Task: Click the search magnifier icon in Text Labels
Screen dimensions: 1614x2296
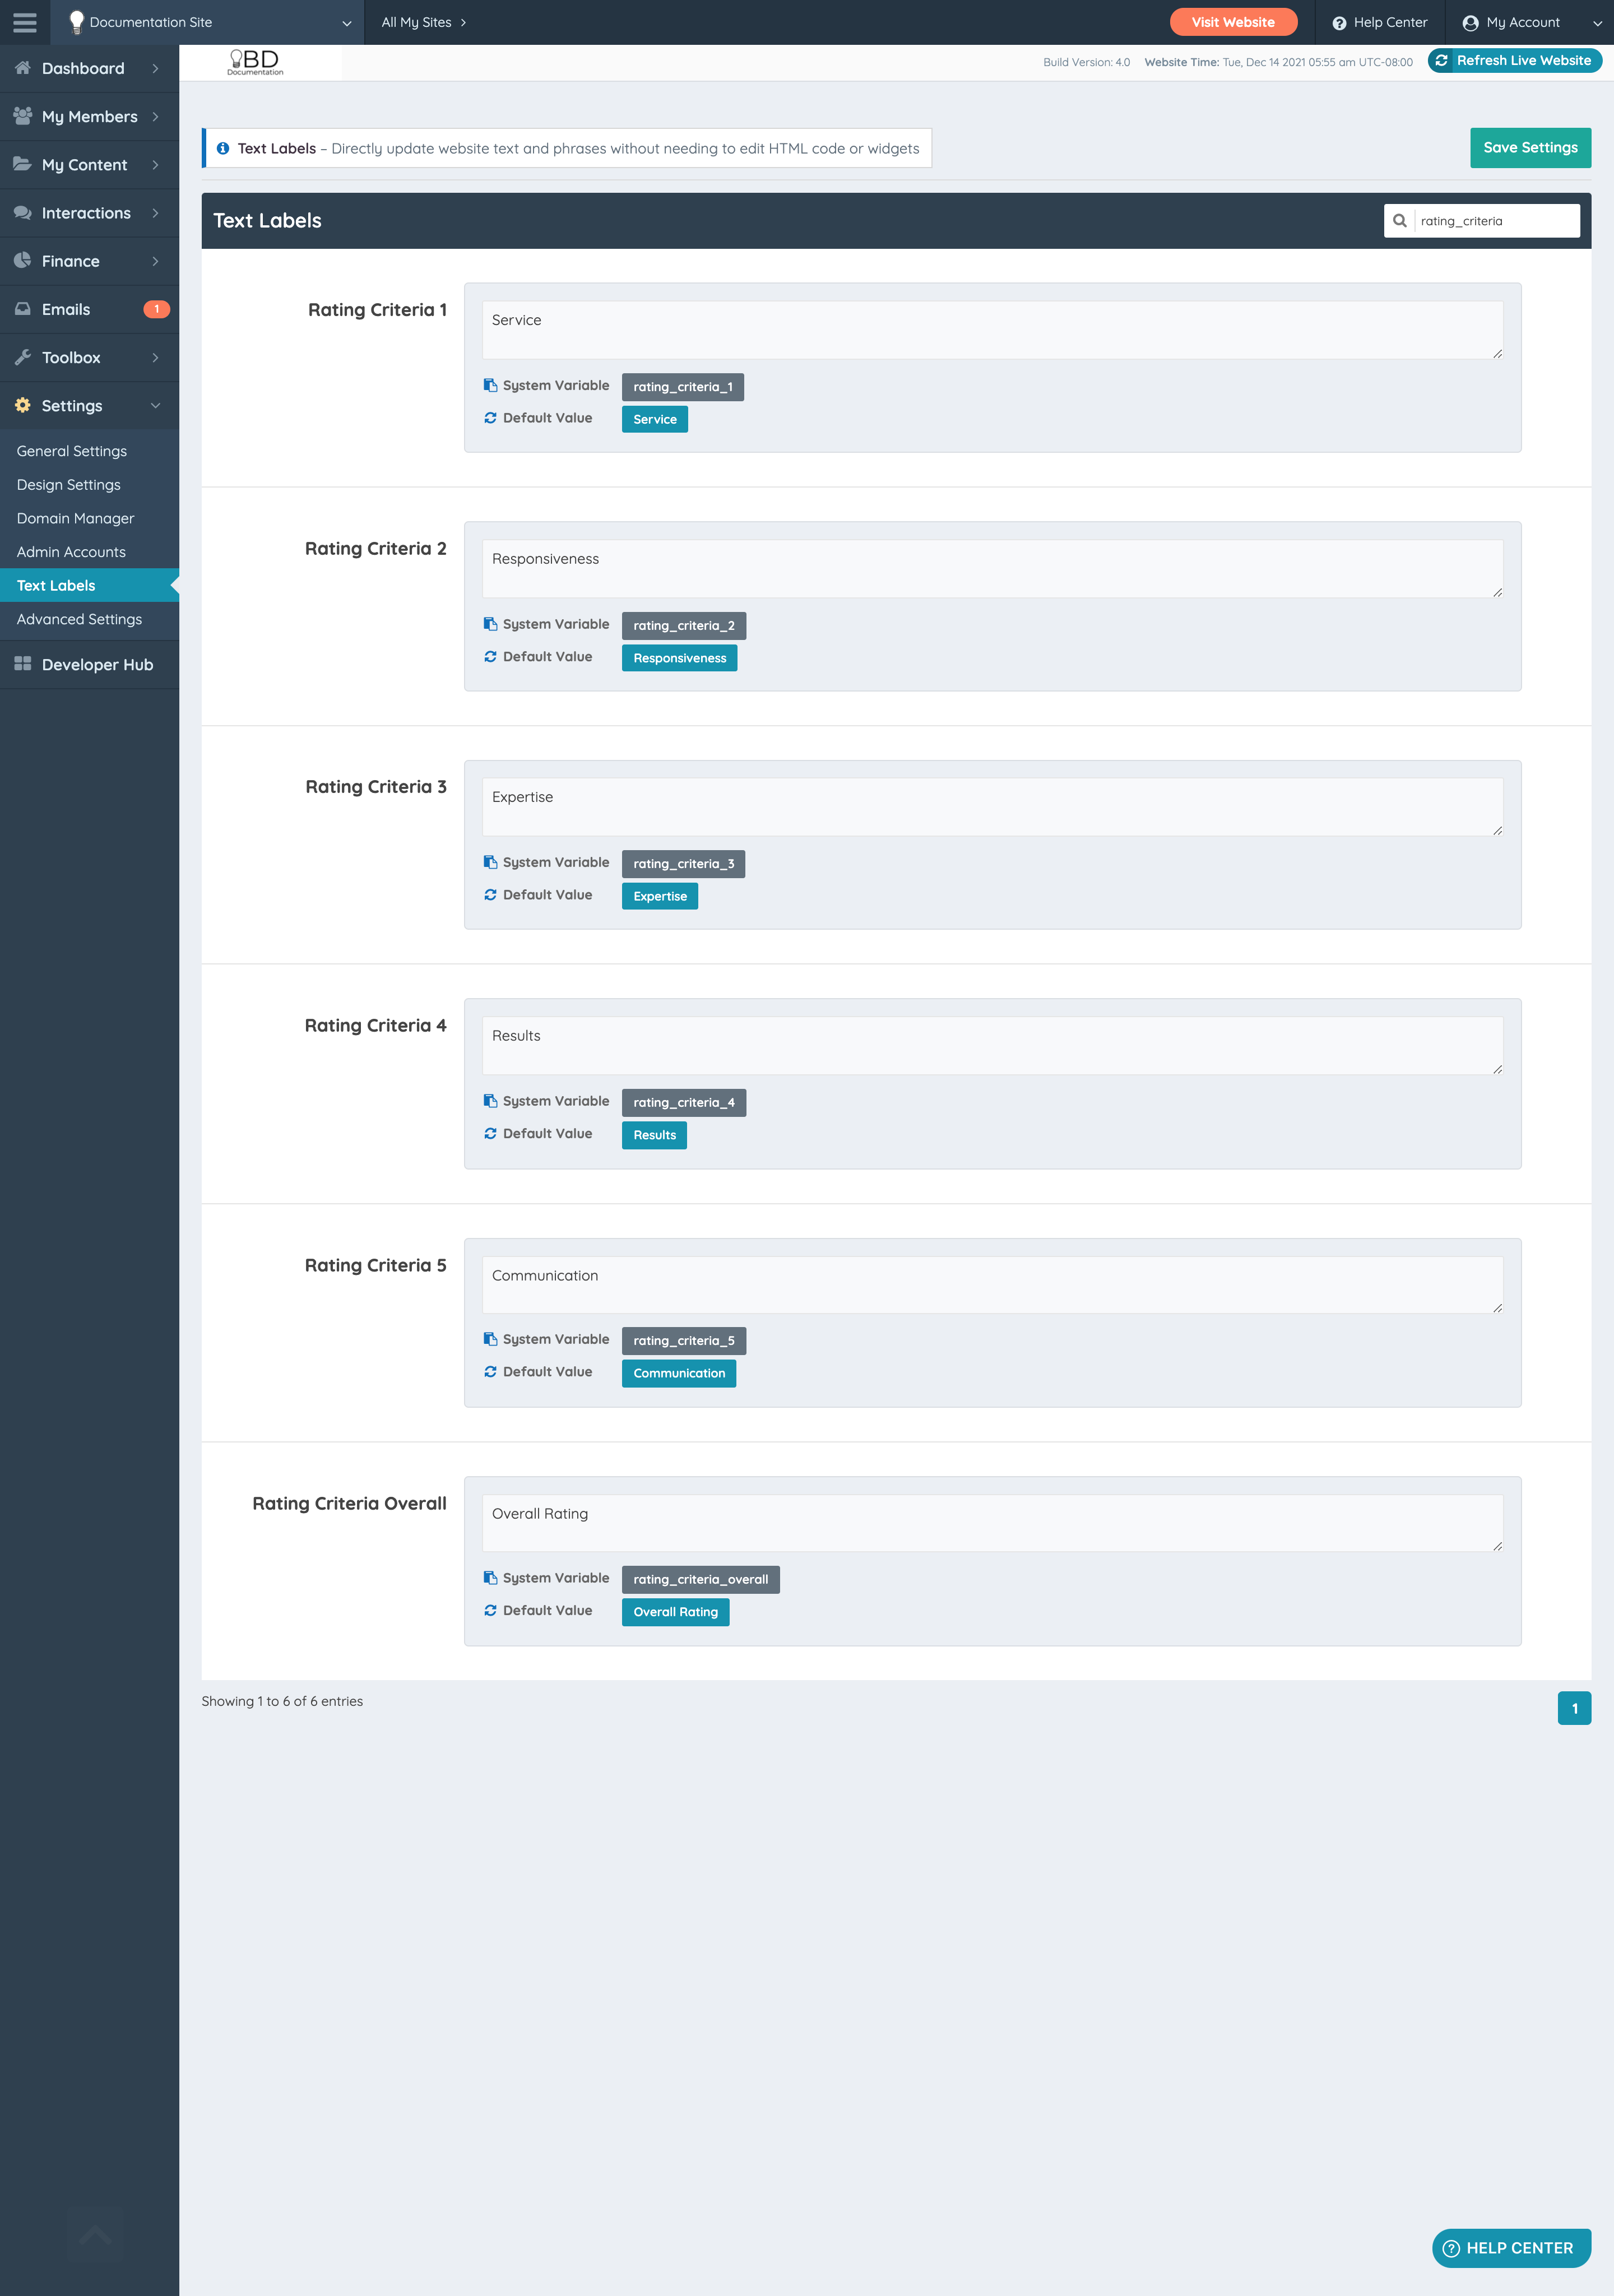Action: (1400, 221)
